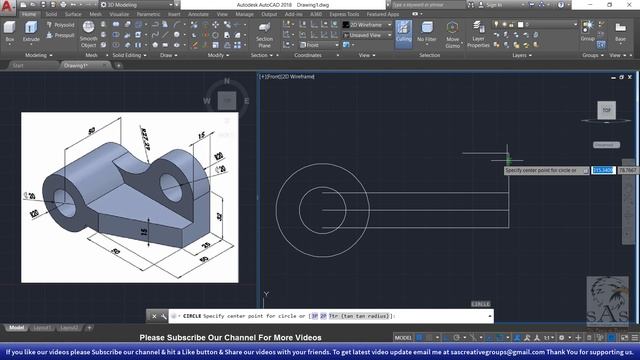
Task: Toggle MODEL space button in status bar
Action: pyautogui.click(x=403, y=338)
